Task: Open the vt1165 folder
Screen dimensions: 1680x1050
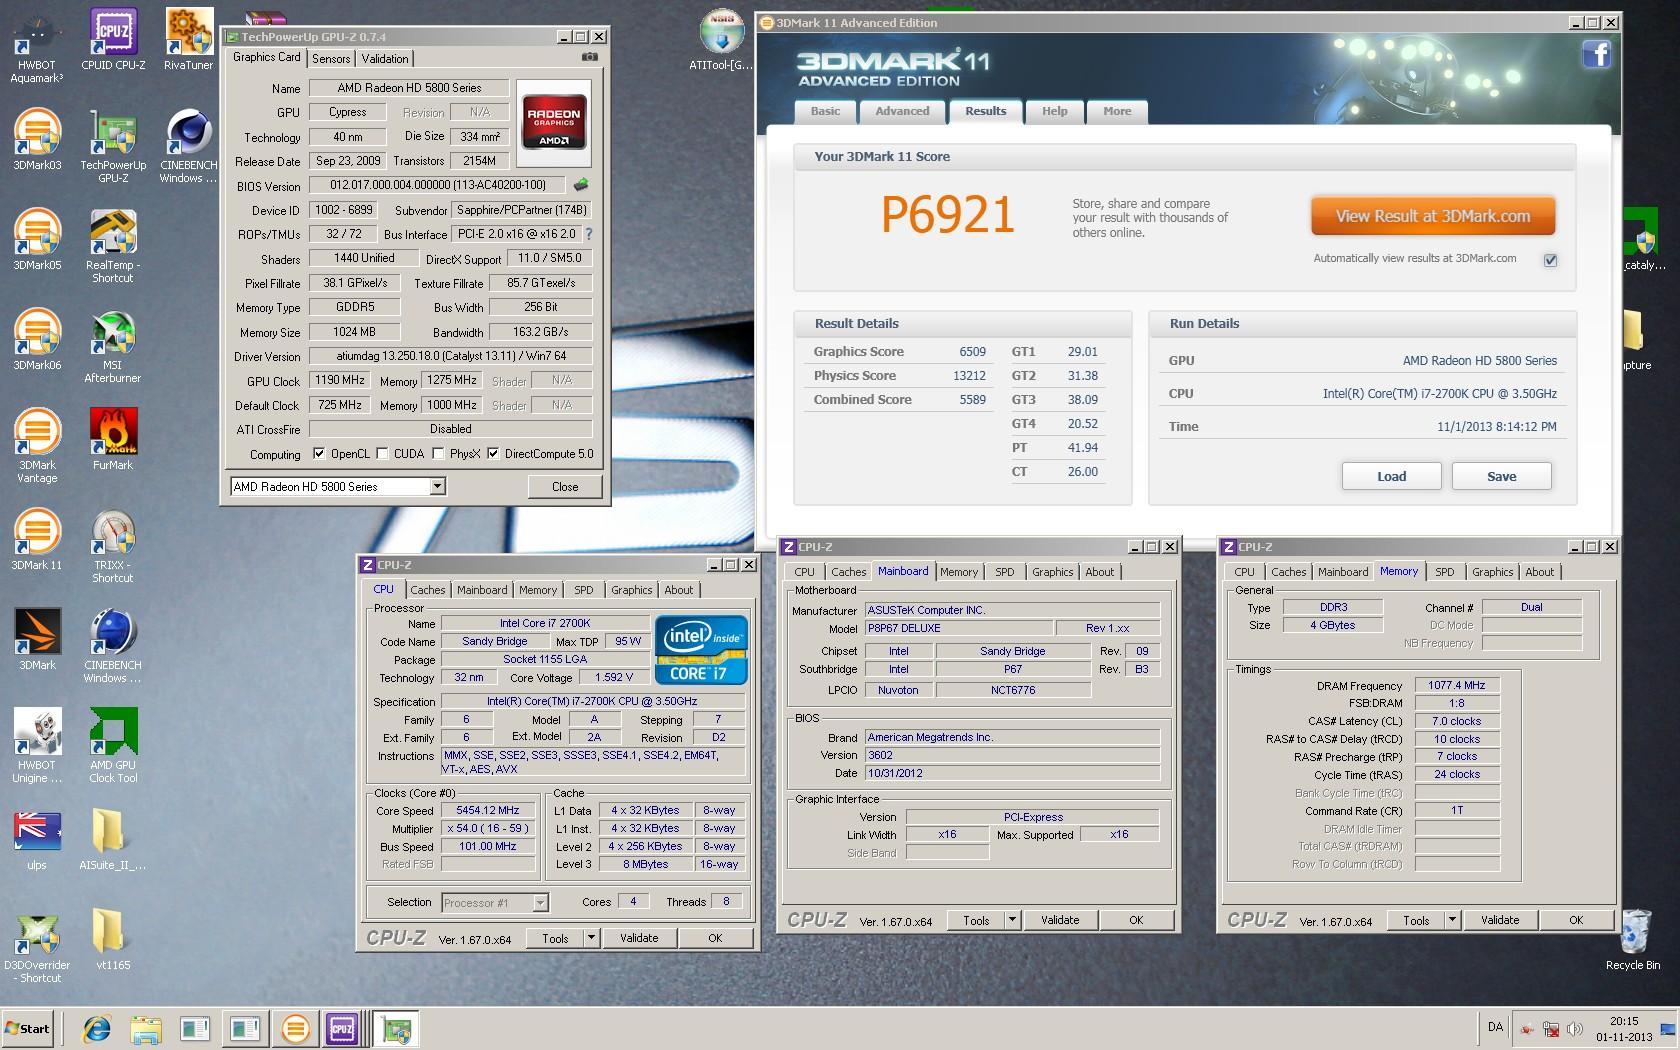Action: (x=111, y=939)
